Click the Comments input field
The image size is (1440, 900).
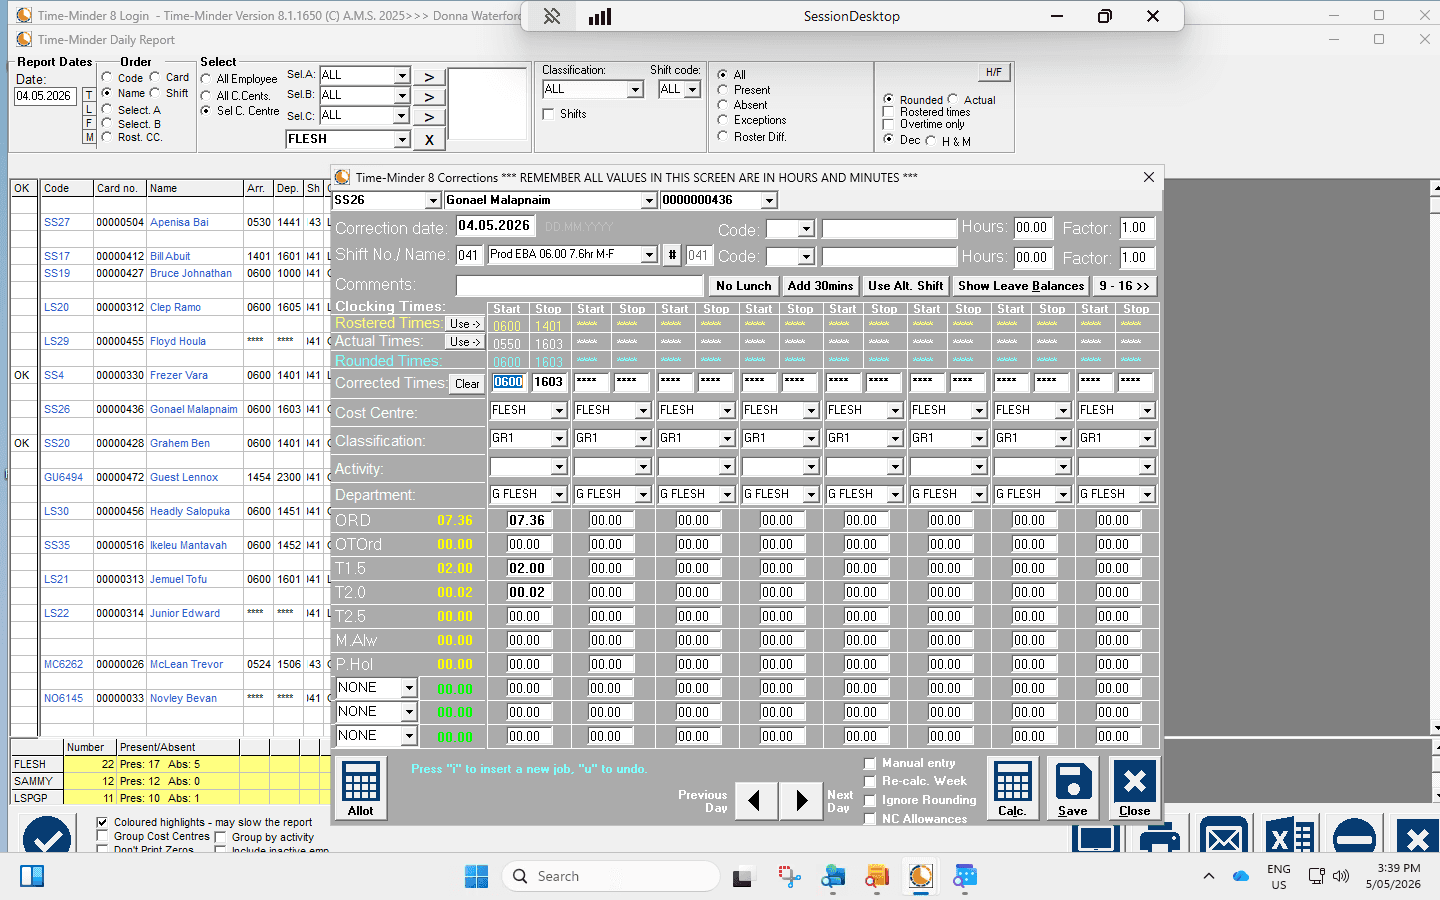tap(580, 286)
